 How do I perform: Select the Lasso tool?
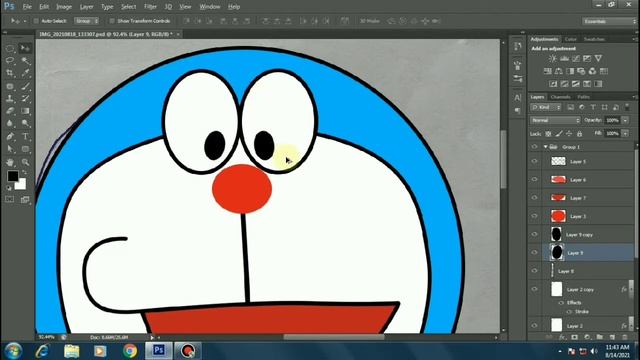click(10, 61)
